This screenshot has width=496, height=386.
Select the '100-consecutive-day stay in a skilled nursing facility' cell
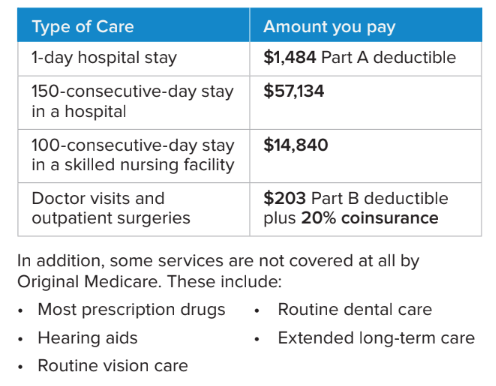tap(133, 156)
